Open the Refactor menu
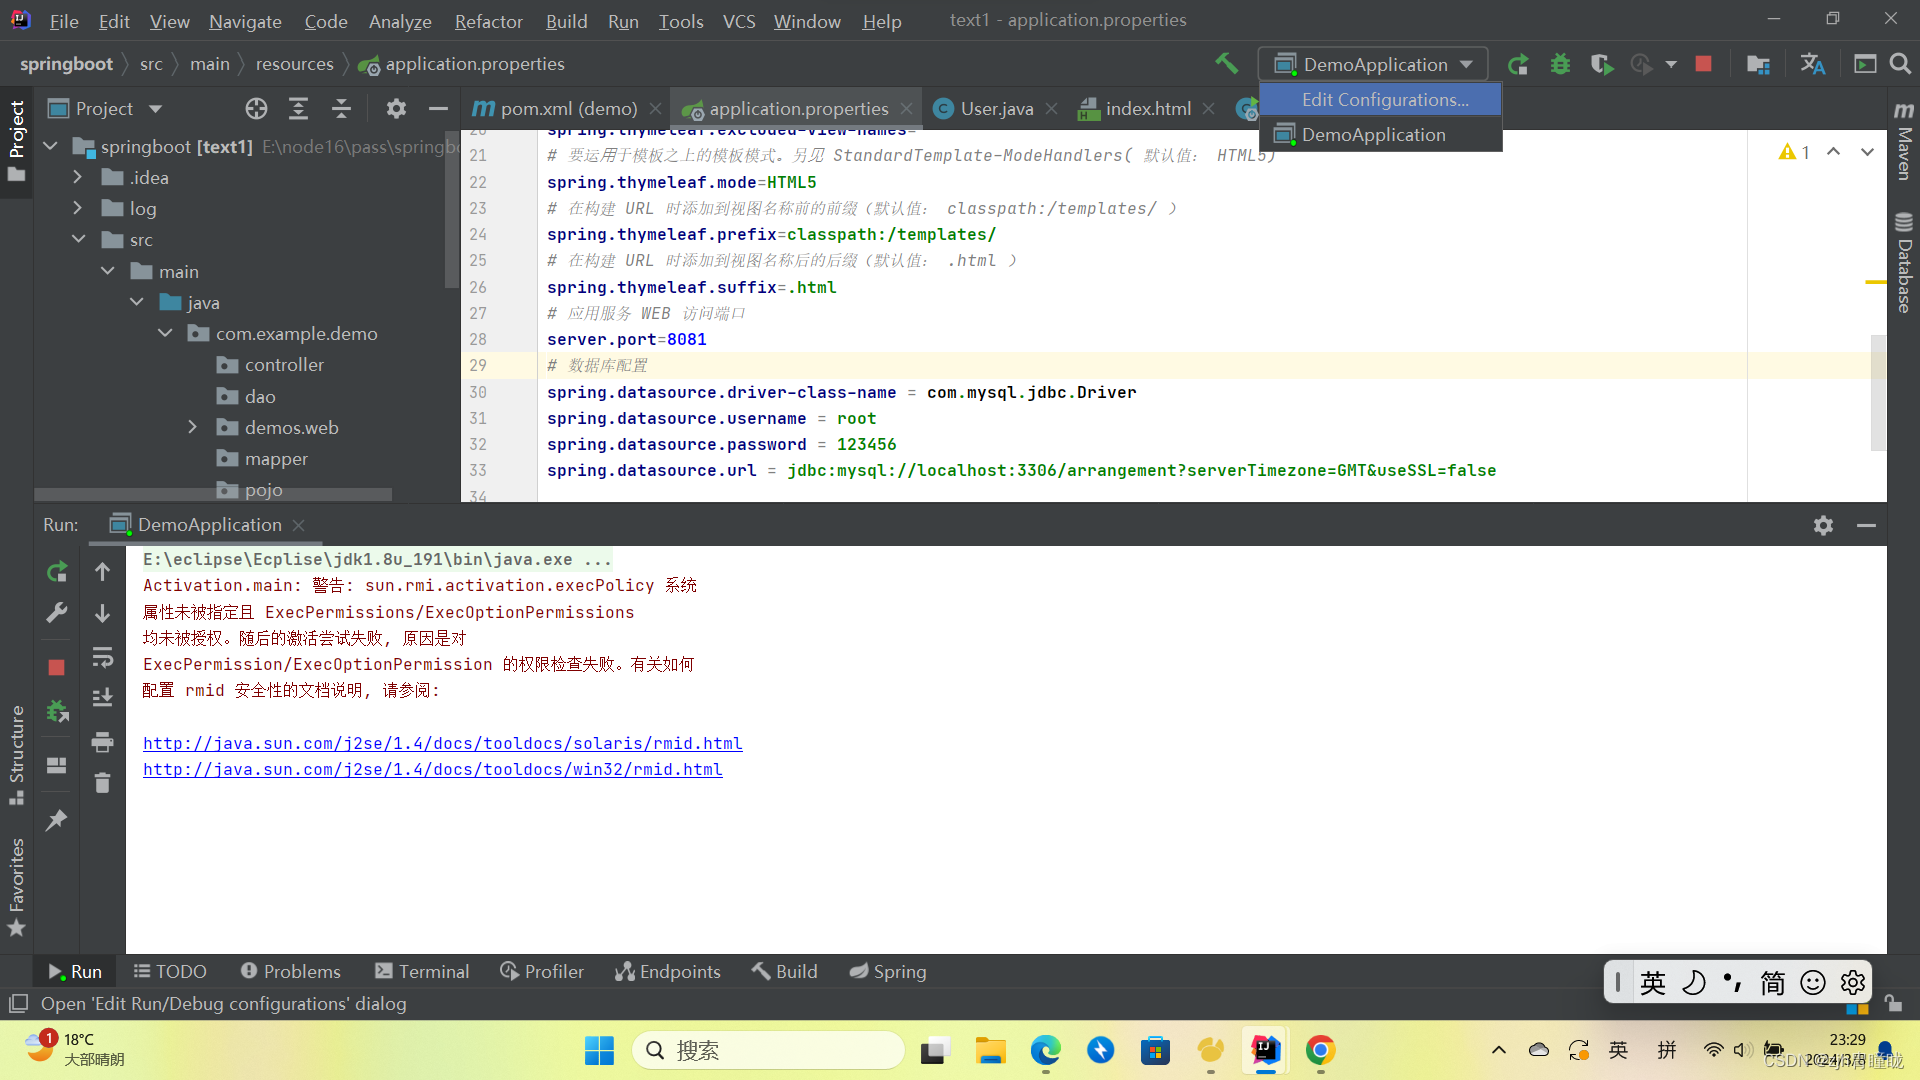1920x1080 pixels. (488, 20)
